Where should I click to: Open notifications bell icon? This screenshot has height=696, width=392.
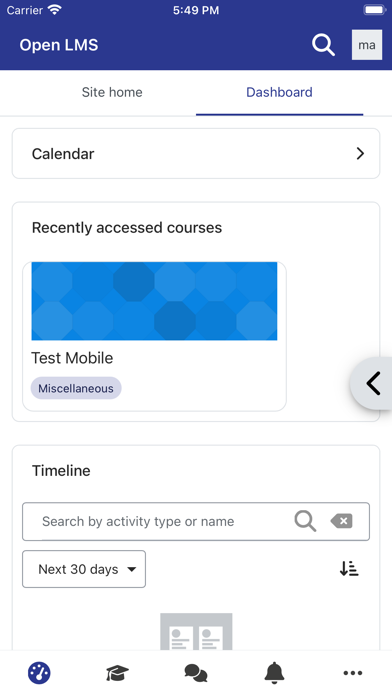pyautogui.click(x=274, y=673)
